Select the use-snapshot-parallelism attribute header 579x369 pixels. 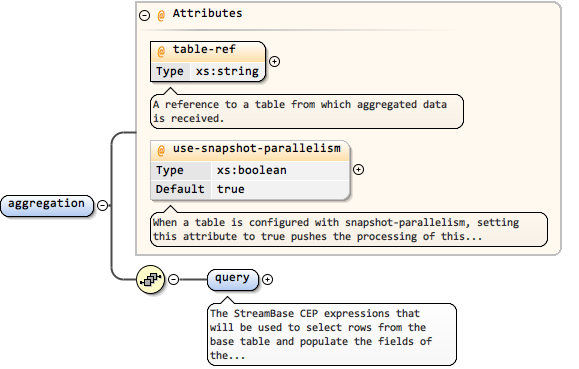click(250, 151)
